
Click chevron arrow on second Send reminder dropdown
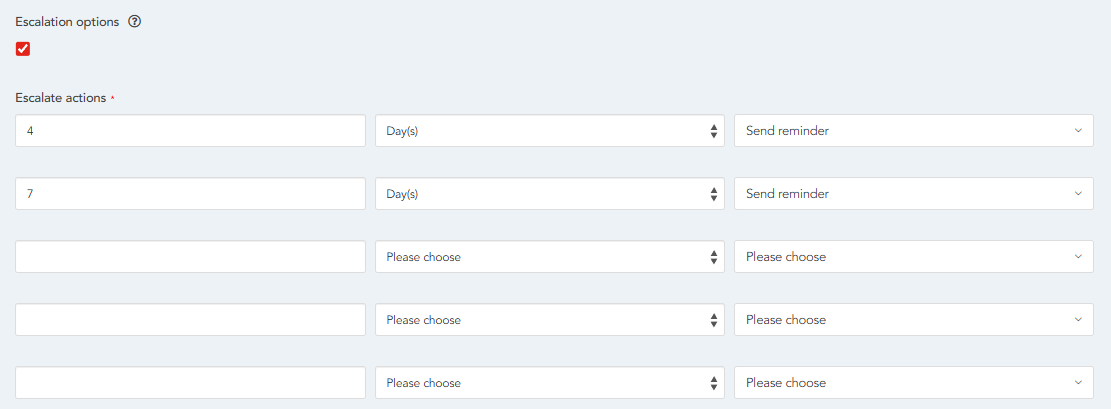click(1077, 194)
